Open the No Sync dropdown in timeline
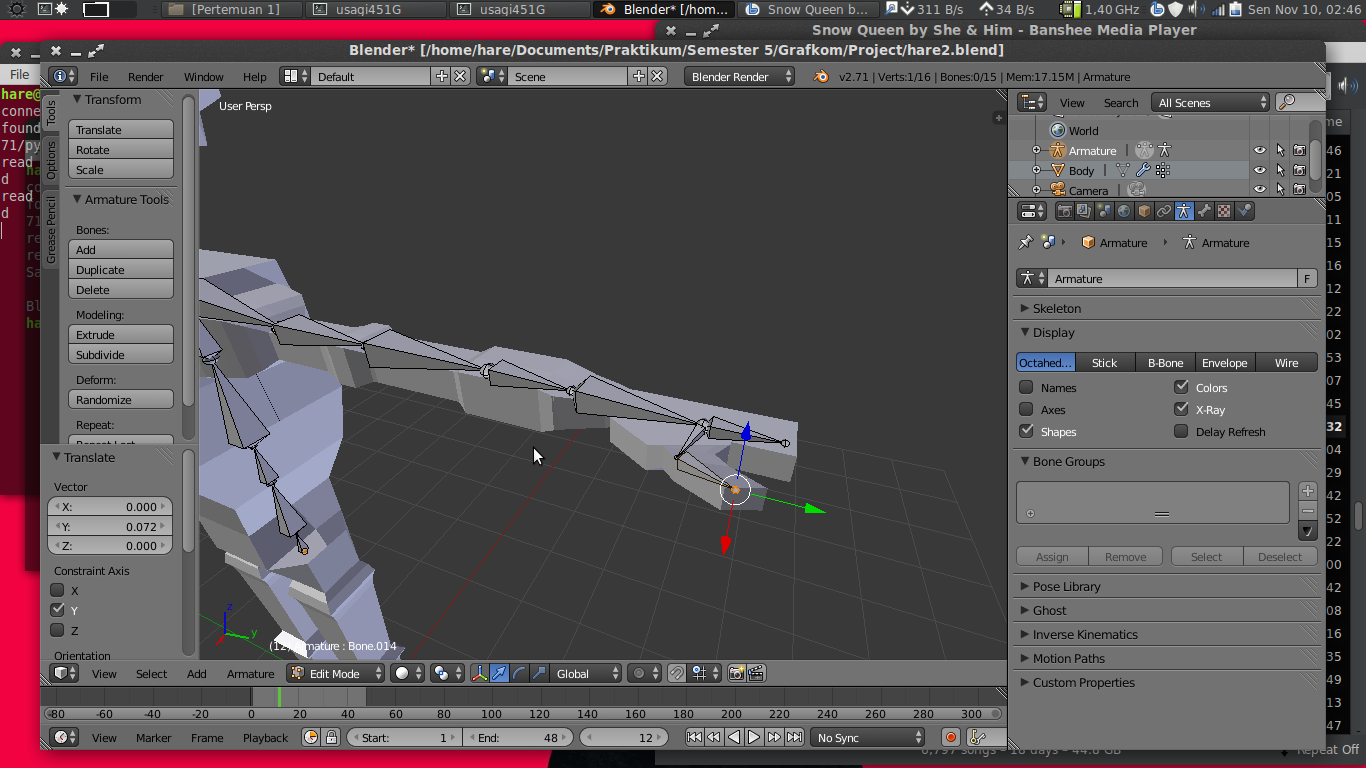This screenshot has height=768, width=1366. [868, 737]
